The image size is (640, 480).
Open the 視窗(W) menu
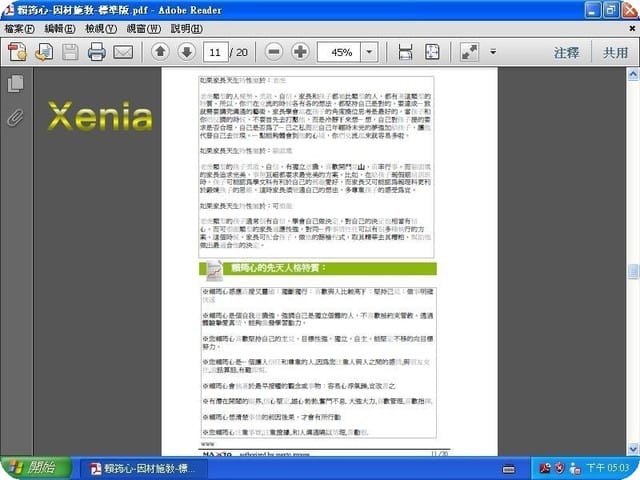point(144,29)
